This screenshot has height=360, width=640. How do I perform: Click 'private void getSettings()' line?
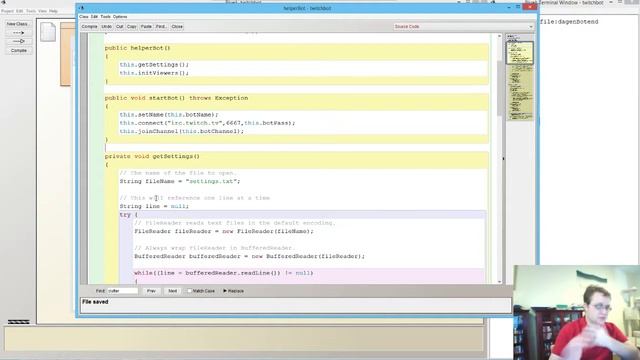(x=152, y=156)
